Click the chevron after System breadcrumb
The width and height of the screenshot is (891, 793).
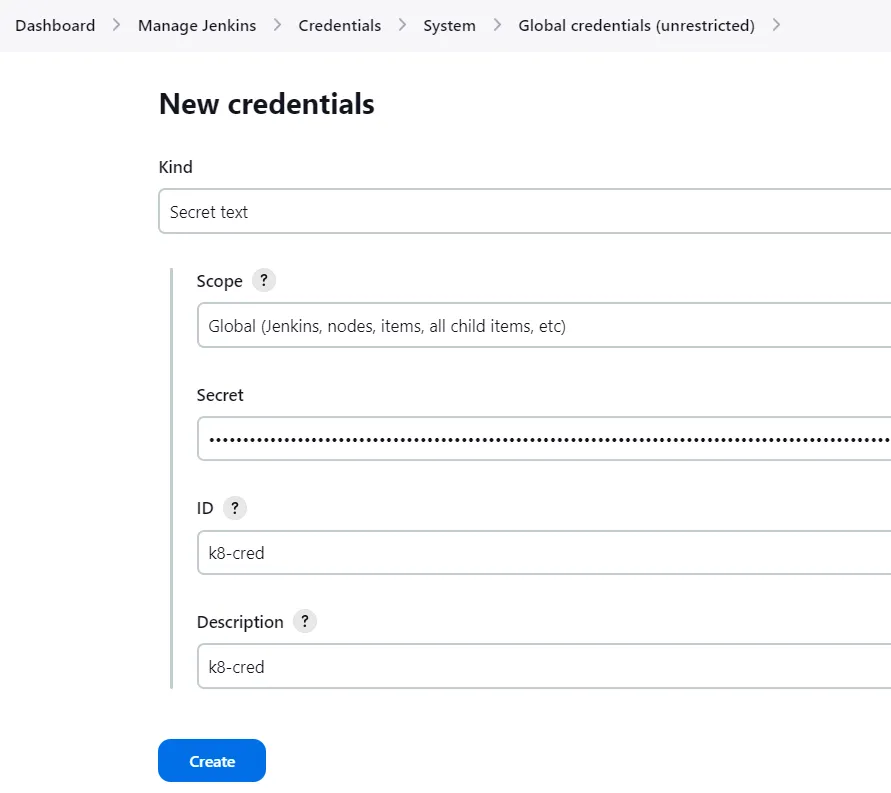[x=497, y=25]
